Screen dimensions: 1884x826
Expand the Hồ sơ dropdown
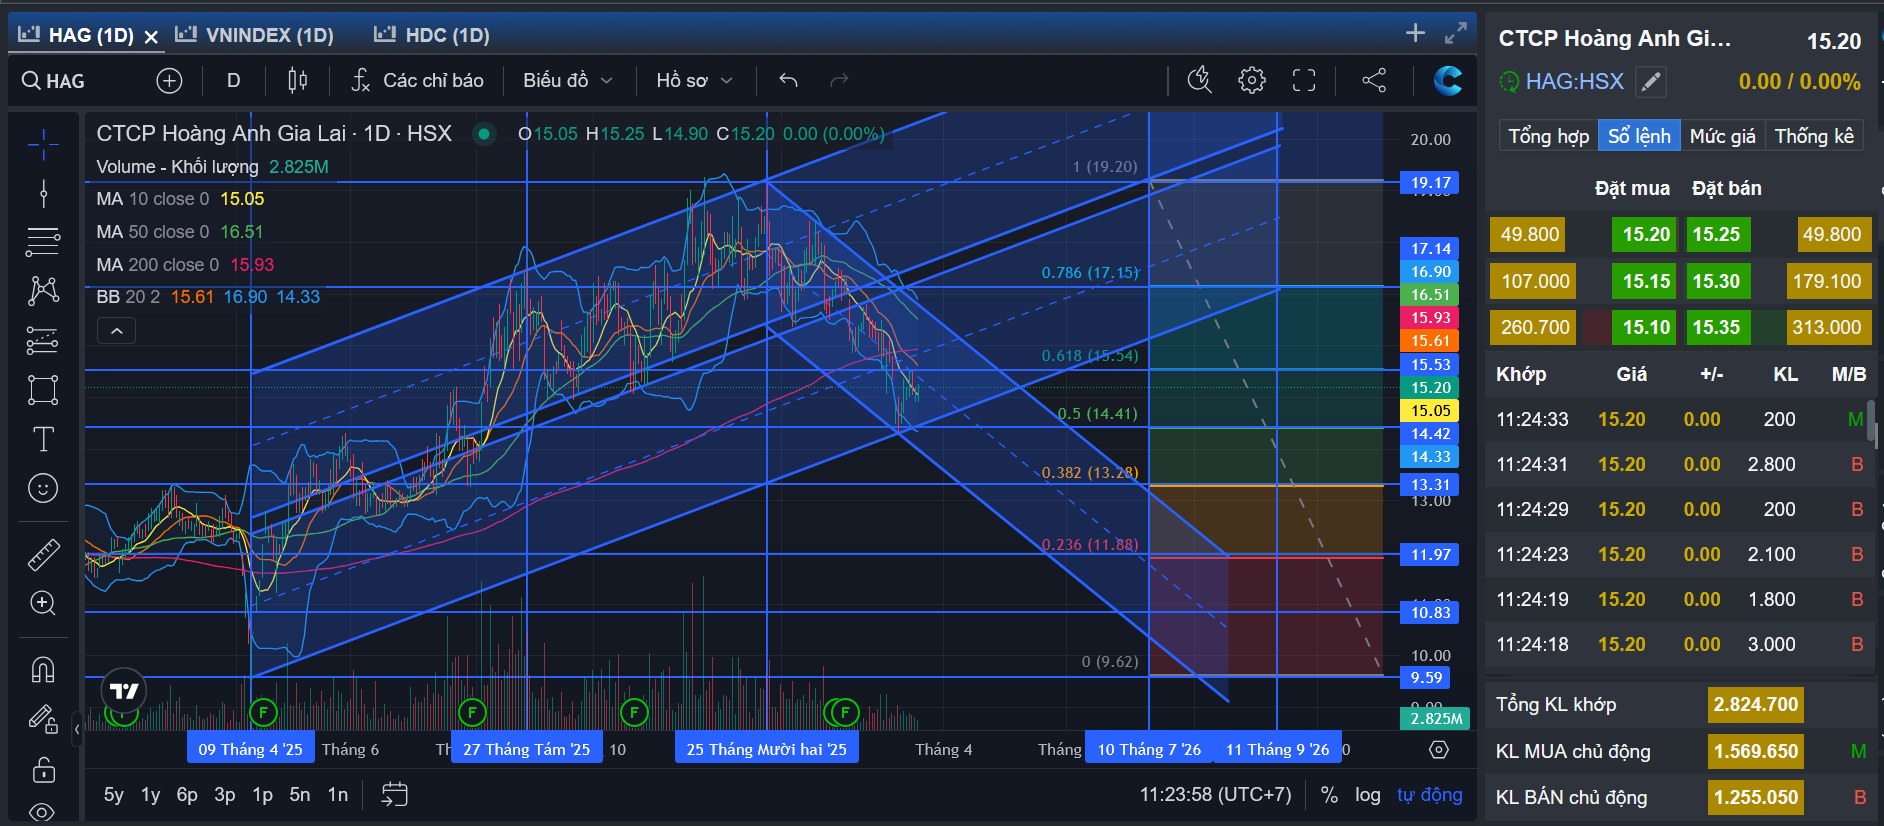coord(695,81)
